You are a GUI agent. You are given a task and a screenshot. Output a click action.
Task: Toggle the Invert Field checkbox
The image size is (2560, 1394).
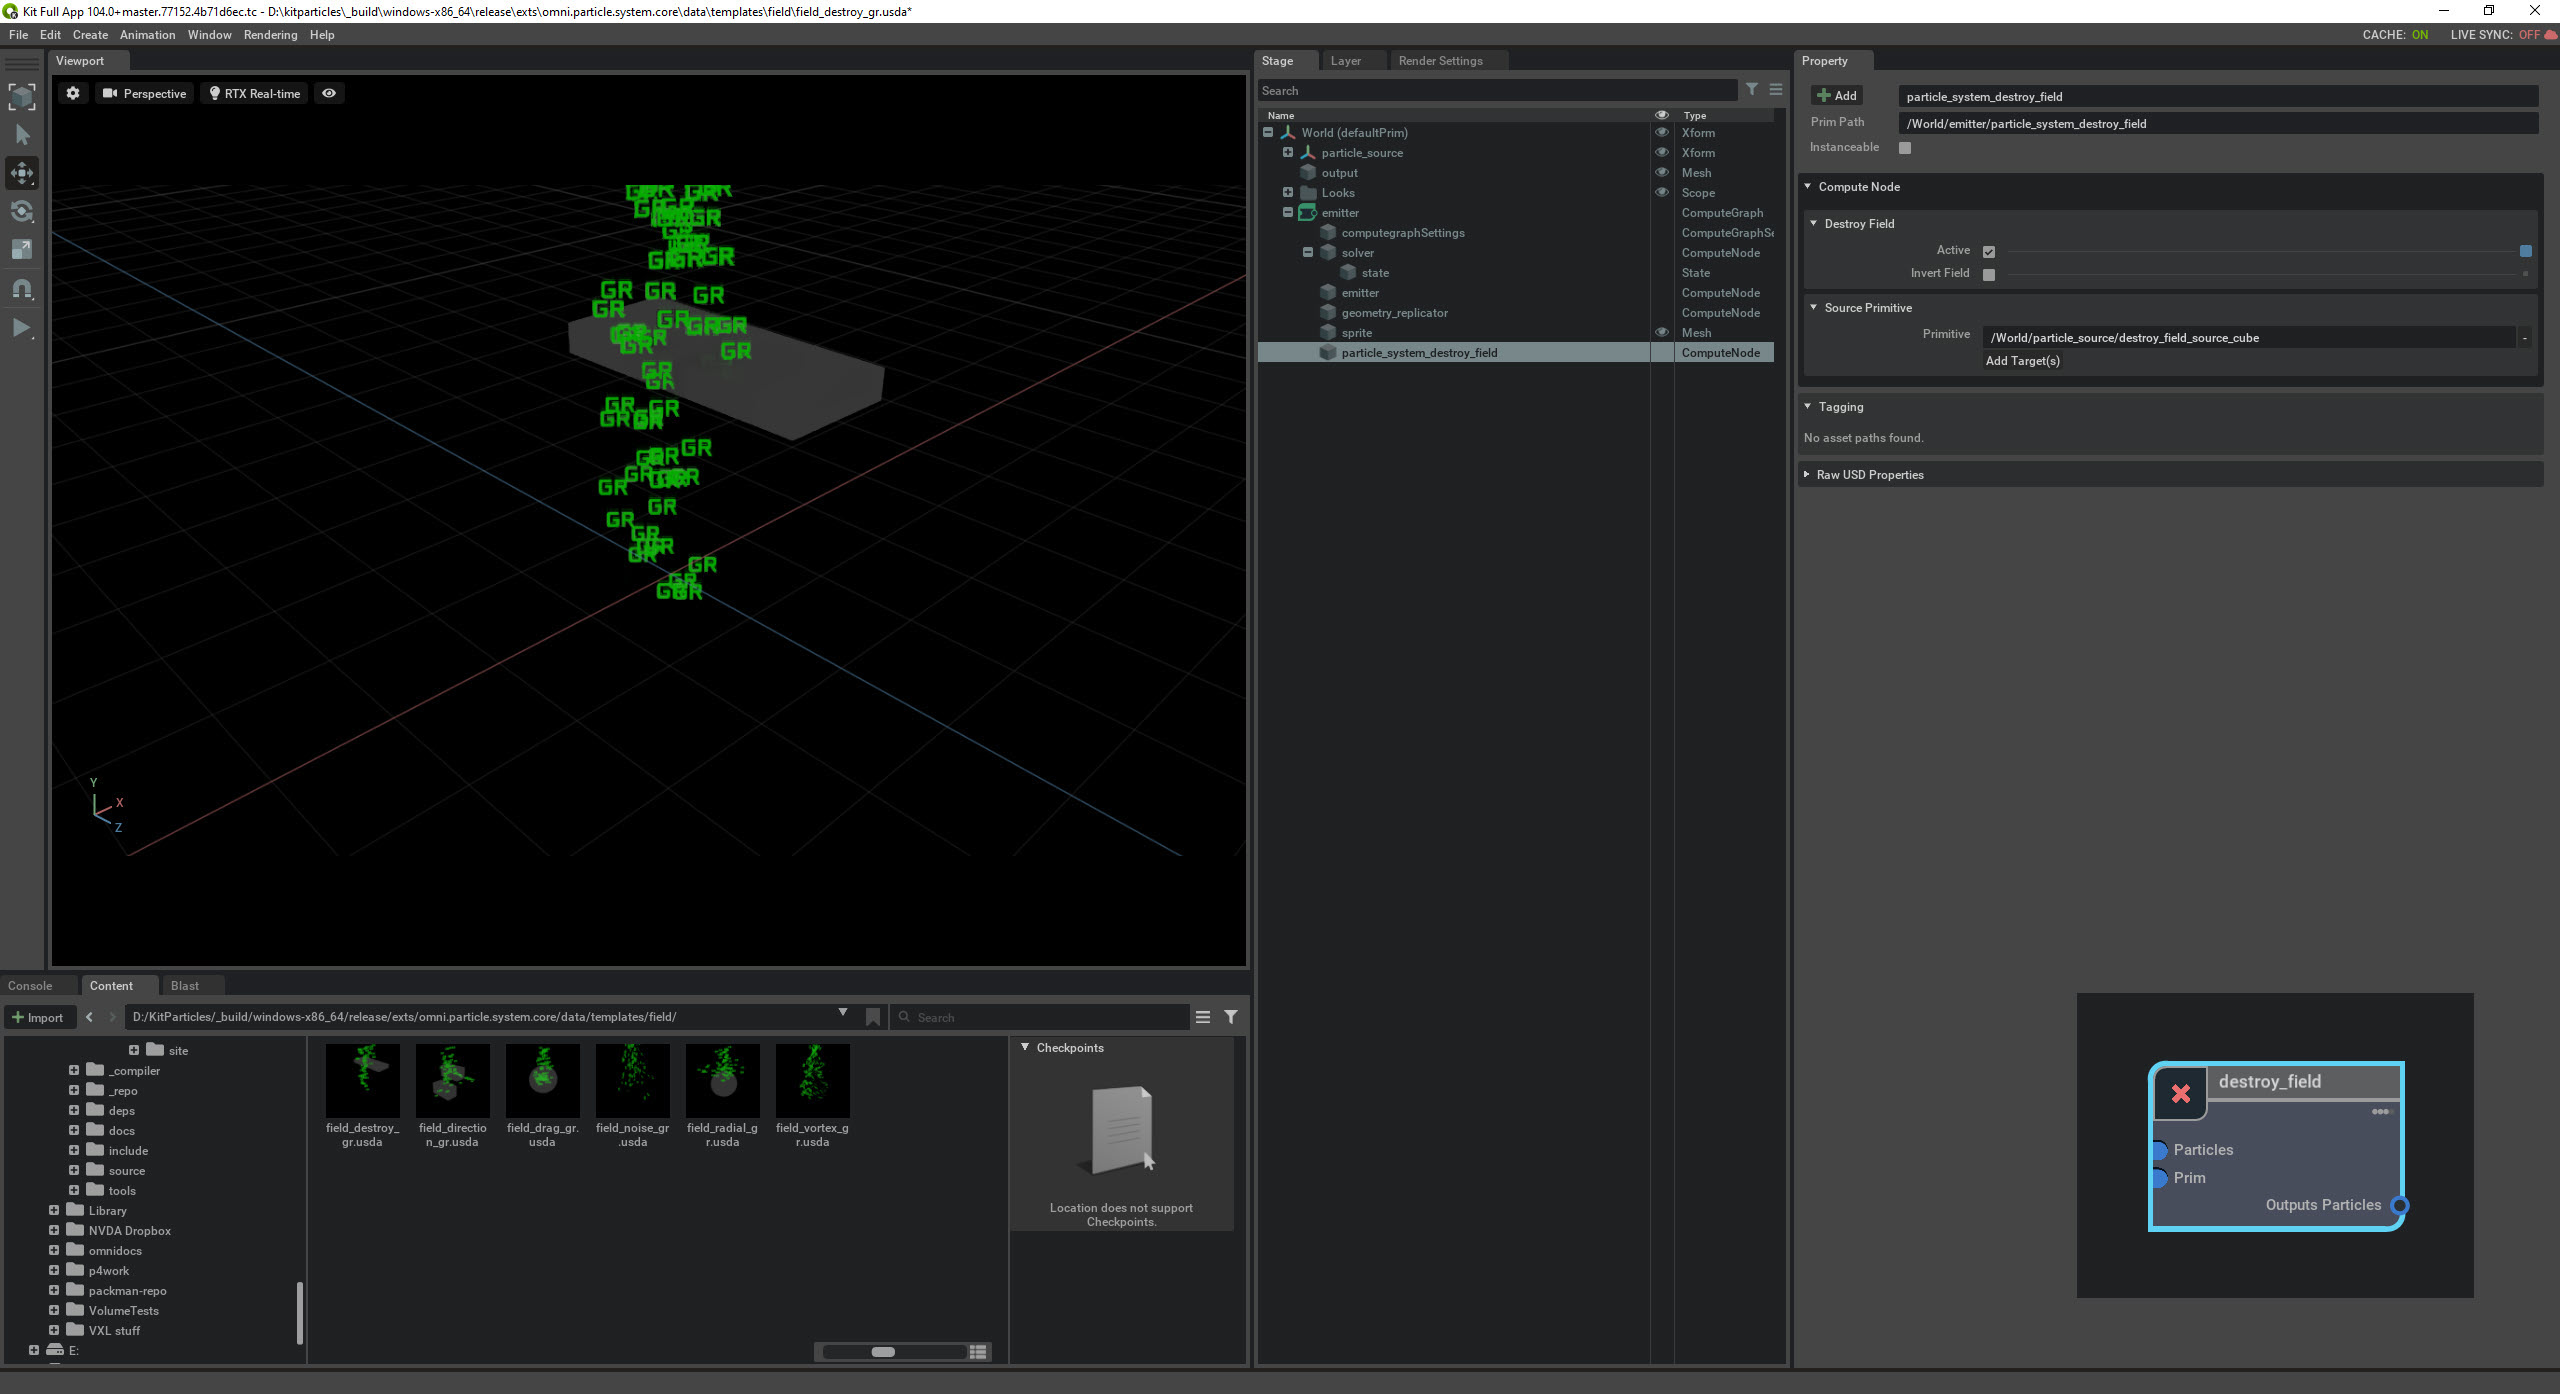(x=1989, y=273)
